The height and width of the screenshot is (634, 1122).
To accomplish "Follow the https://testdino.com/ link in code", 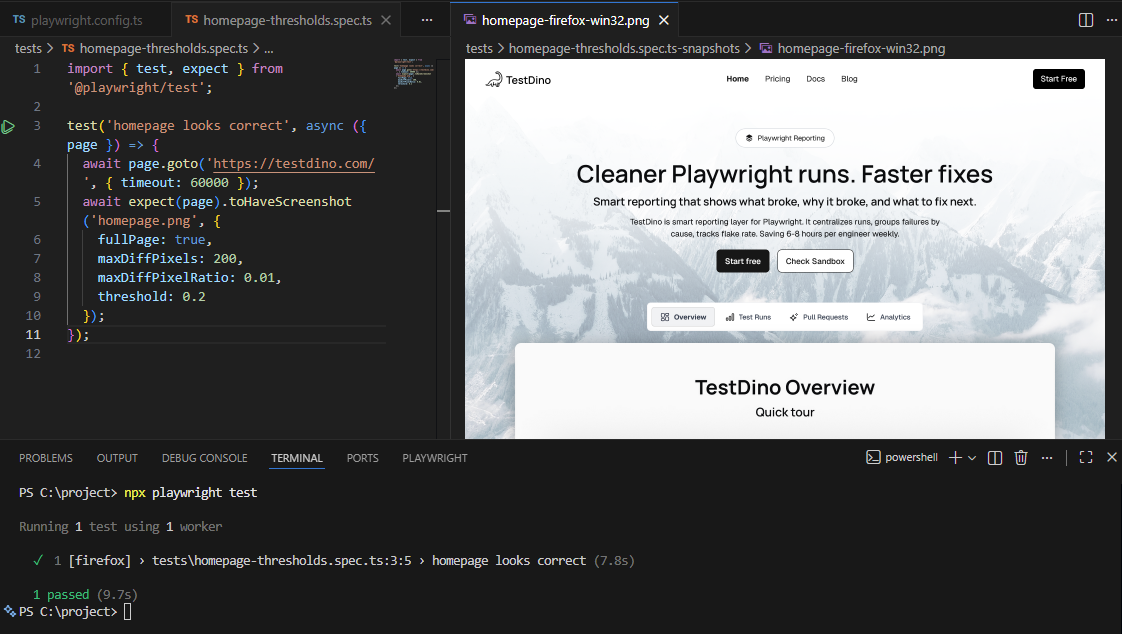I will point(293,164).
